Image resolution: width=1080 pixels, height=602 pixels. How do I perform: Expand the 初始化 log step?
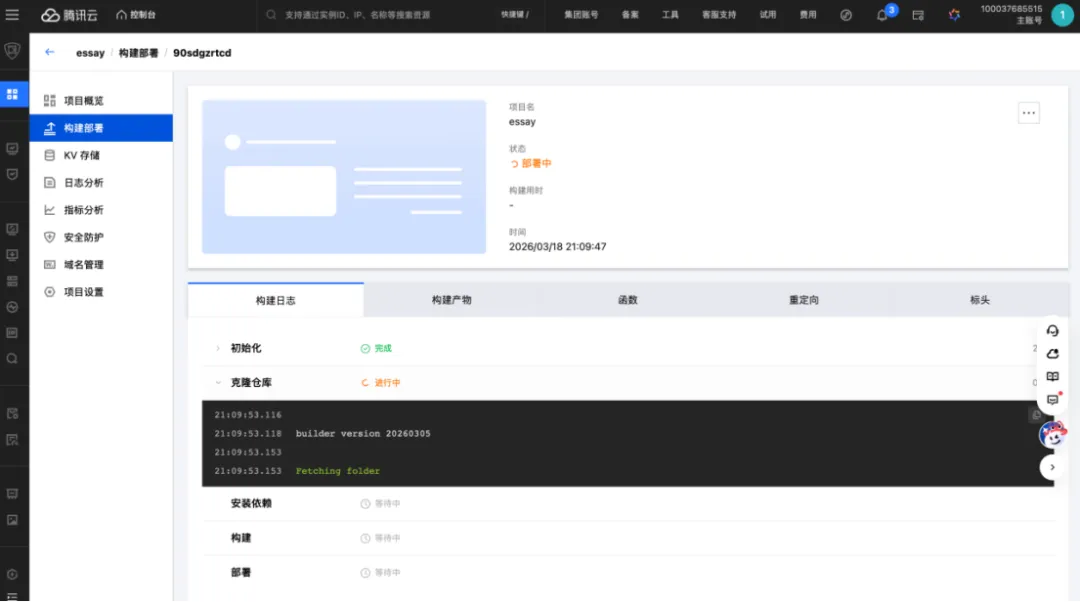click(x=218, y=349)
